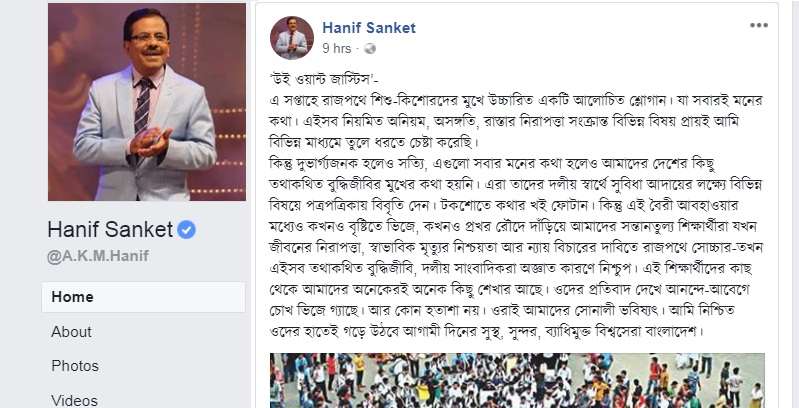Click the line starting 'চোখ ভিজে গ্যাছে'

500,309
